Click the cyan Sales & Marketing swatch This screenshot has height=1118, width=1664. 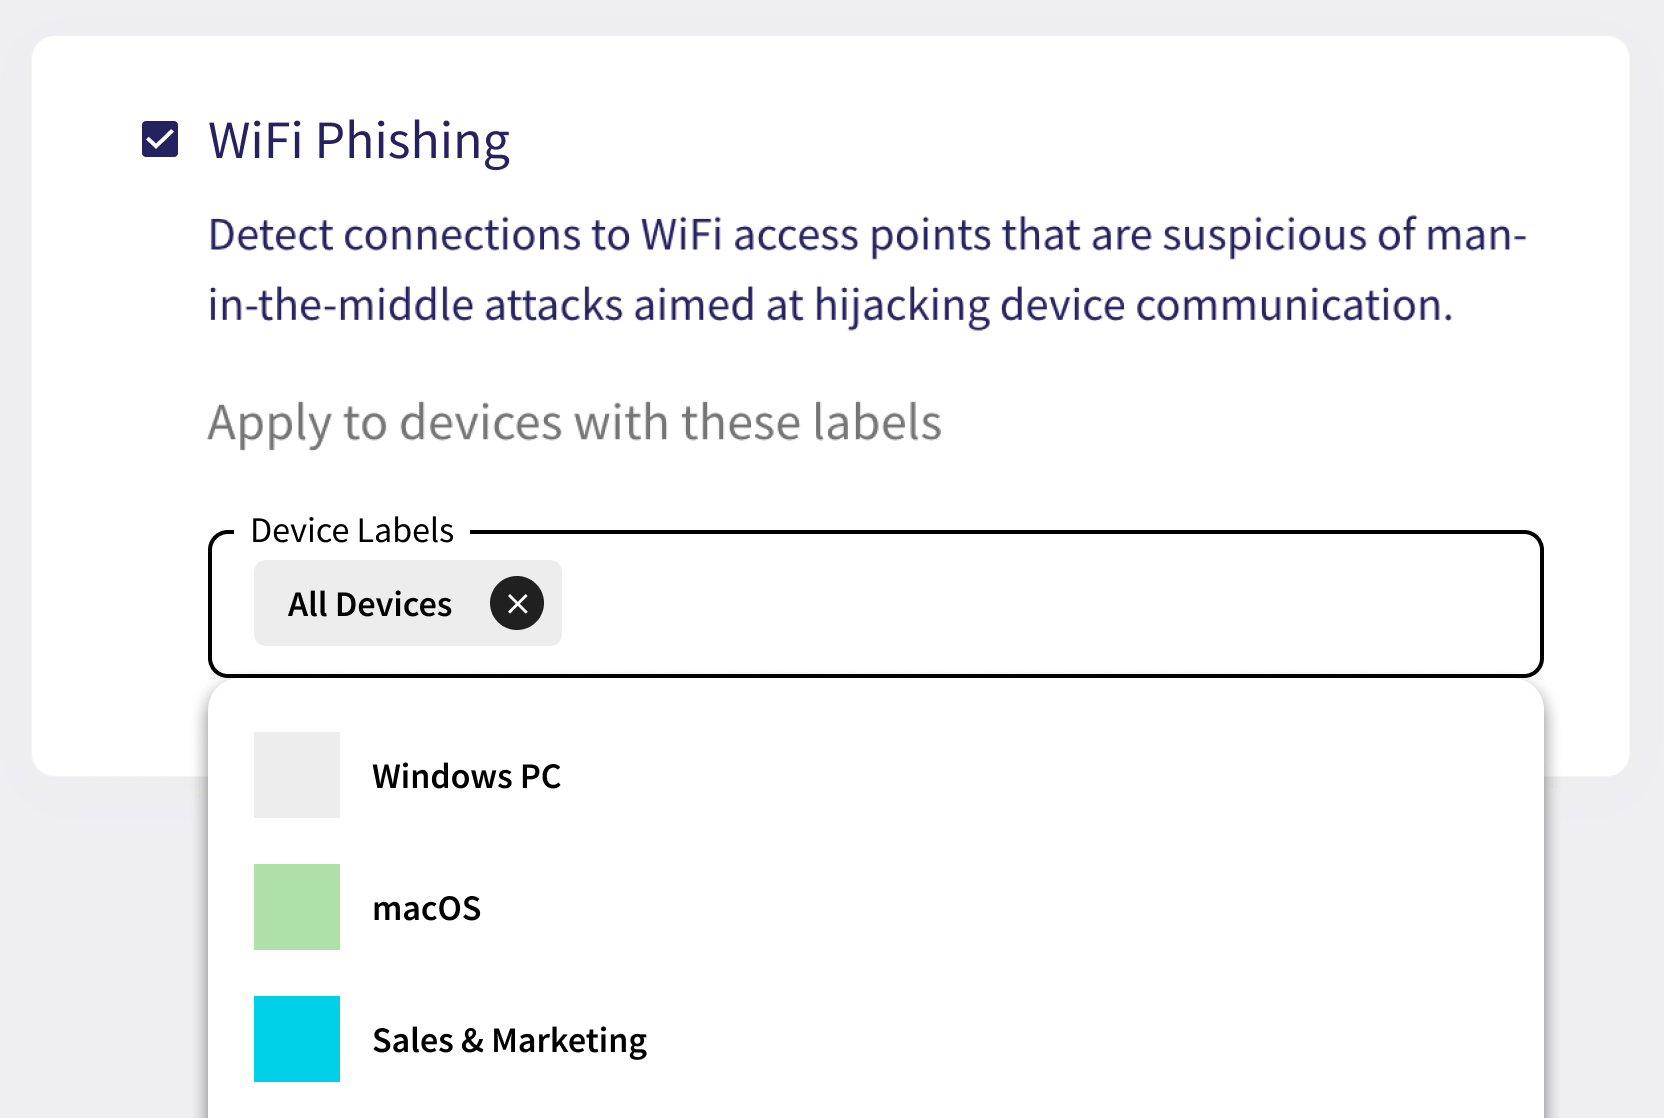pyautogui.click(x=297, y=1039)
